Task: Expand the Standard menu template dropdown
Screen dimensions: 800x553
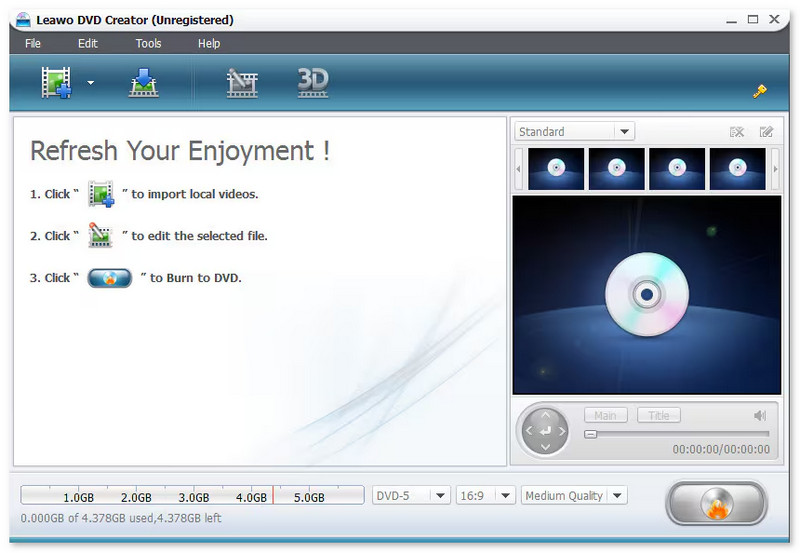Action: pyautogui.click(x=624, y=132)
